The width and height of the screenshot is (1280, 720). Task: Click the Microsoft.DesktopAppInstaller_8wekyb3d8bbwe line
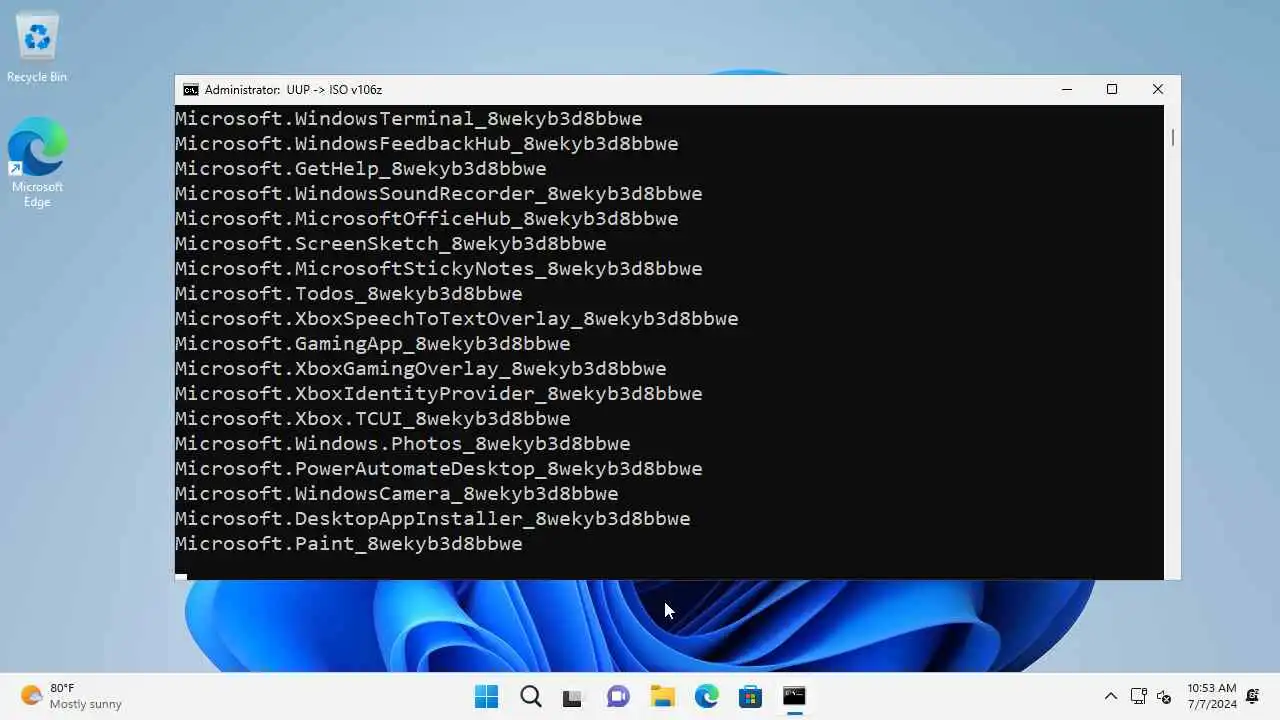[x=433, y=519]
